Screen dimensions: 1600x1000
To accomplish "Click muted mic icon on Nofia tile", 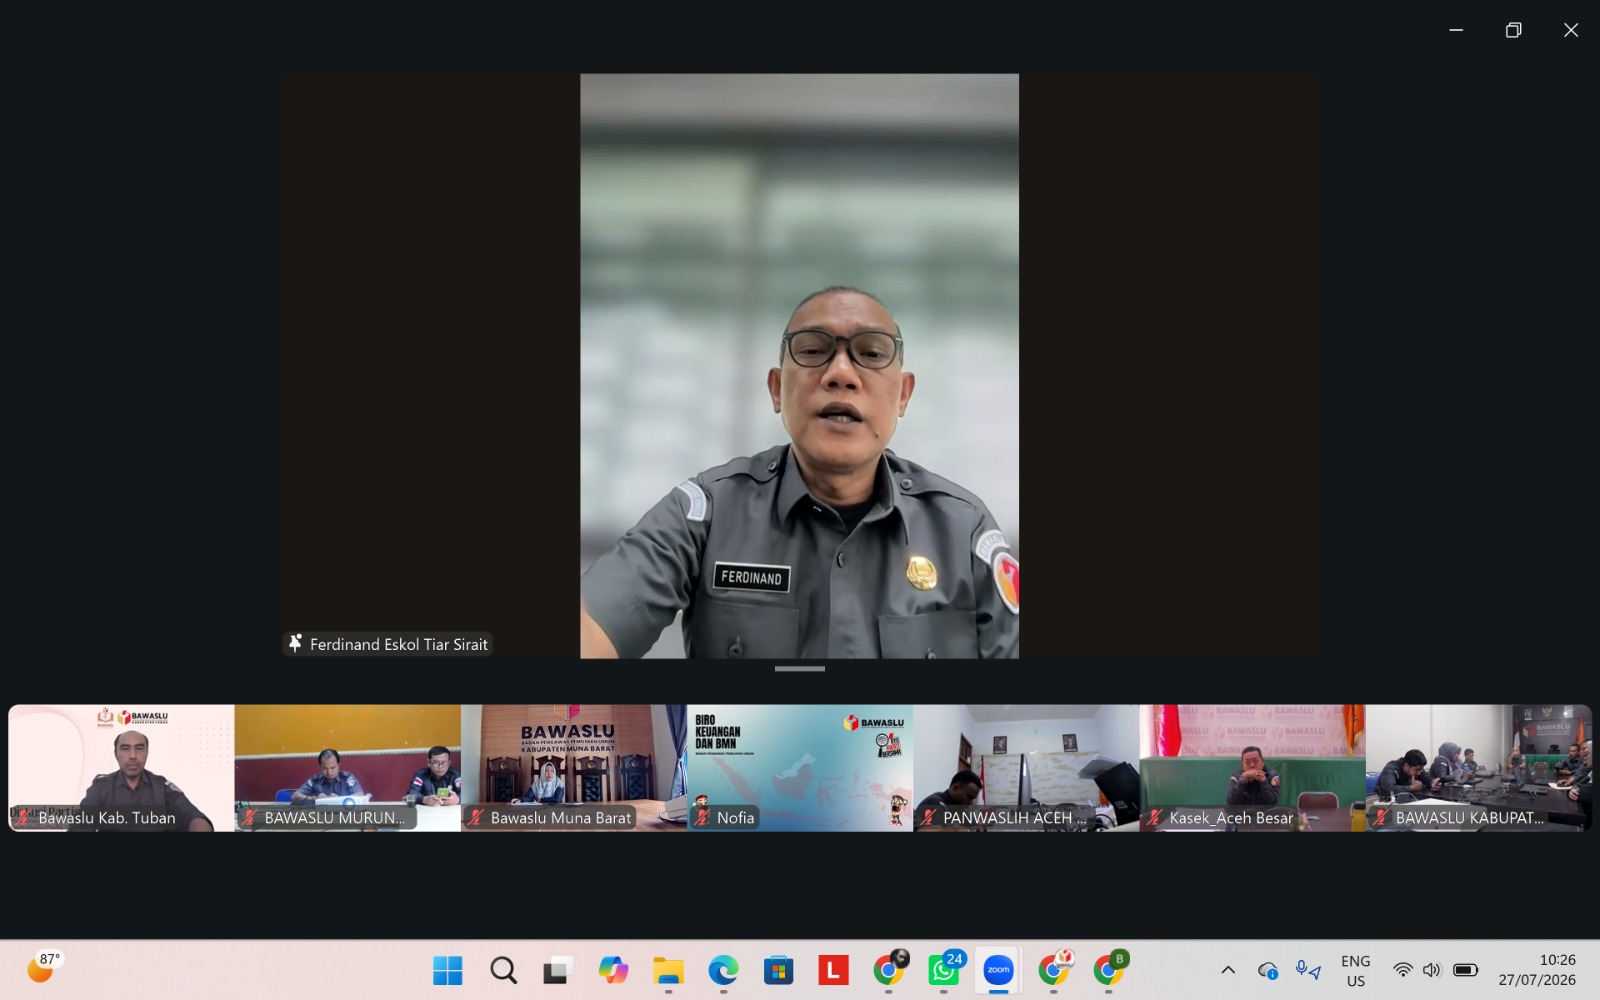I will (702, 818).
